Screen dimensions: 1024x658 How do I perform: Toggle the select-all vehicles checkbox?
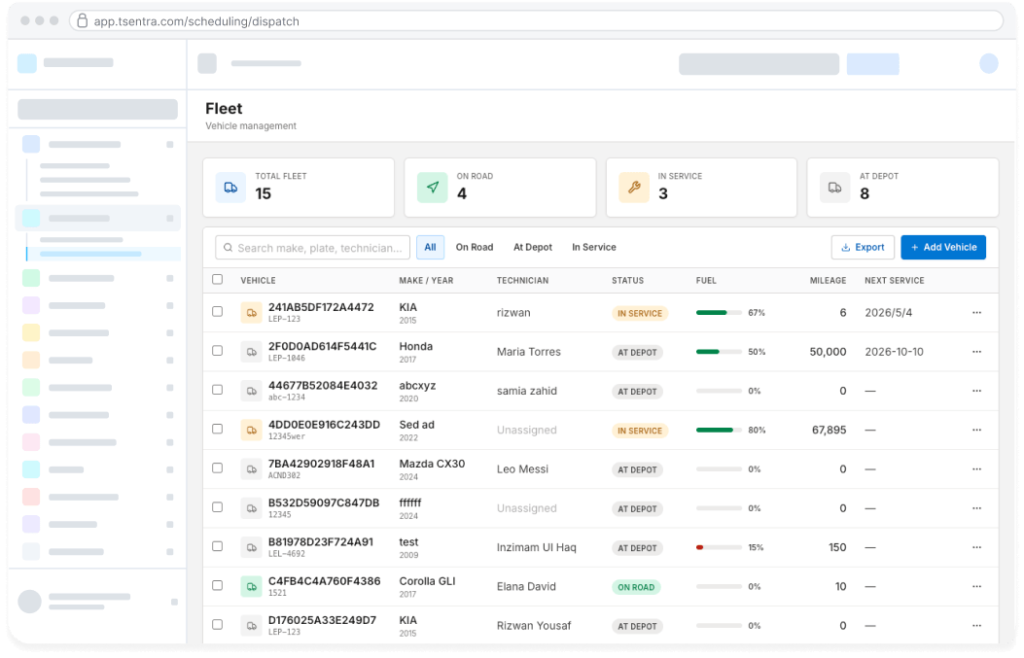217,279
